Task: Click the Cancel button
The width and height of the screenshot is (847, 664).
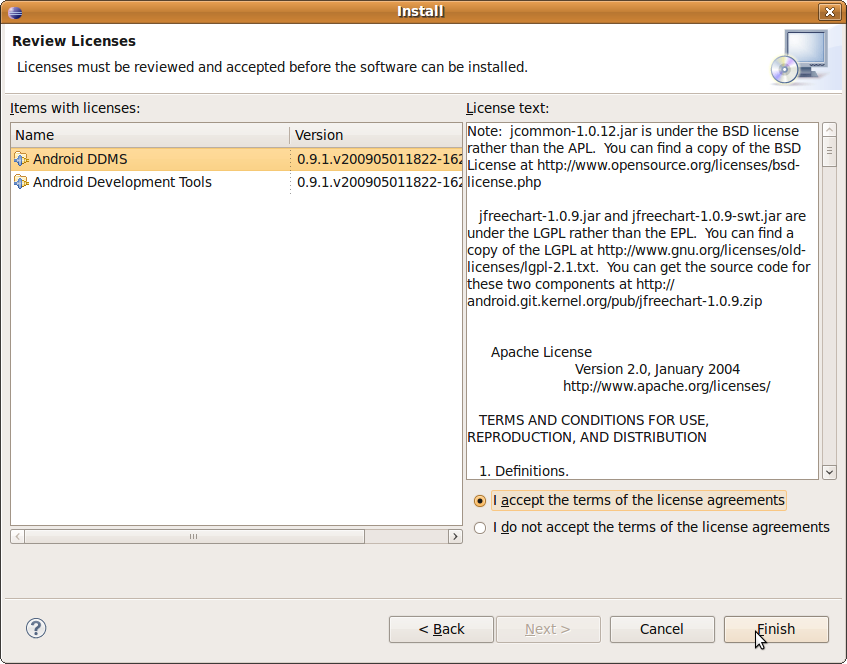Action: [662, 629]
